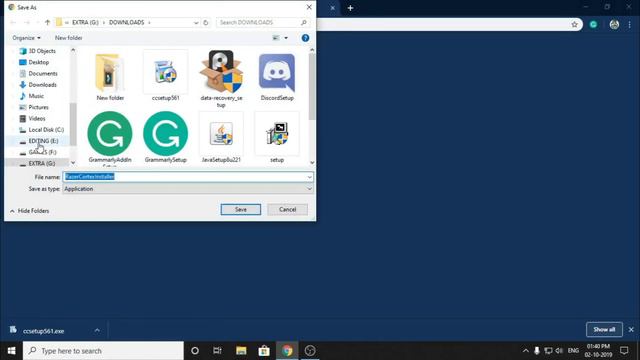Expand the view options dropdown arrow

pos(286,38)
